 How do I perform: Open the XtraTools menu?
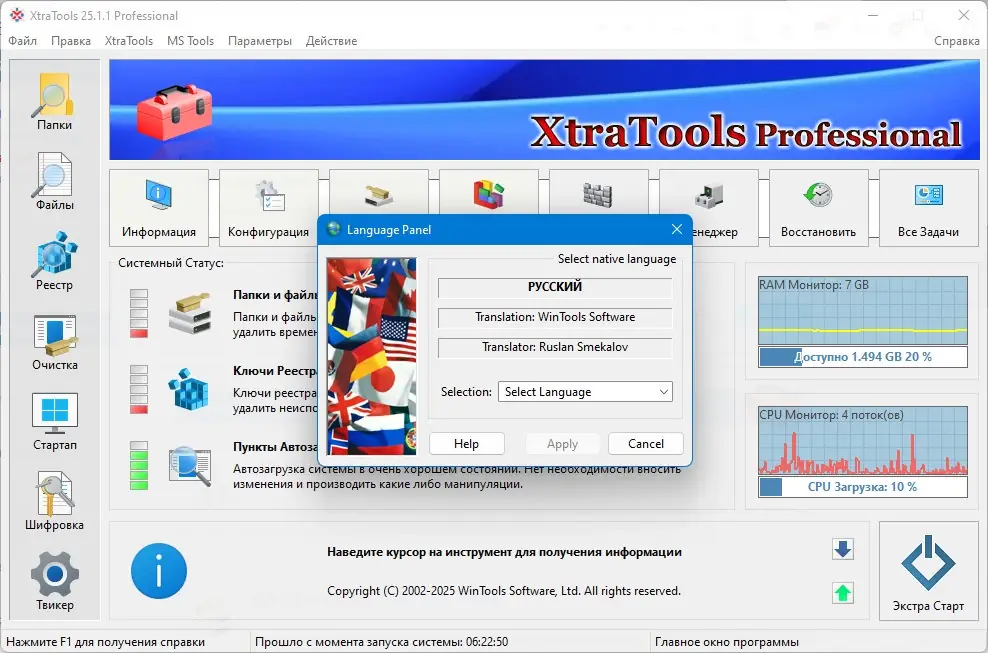point(129,40)
